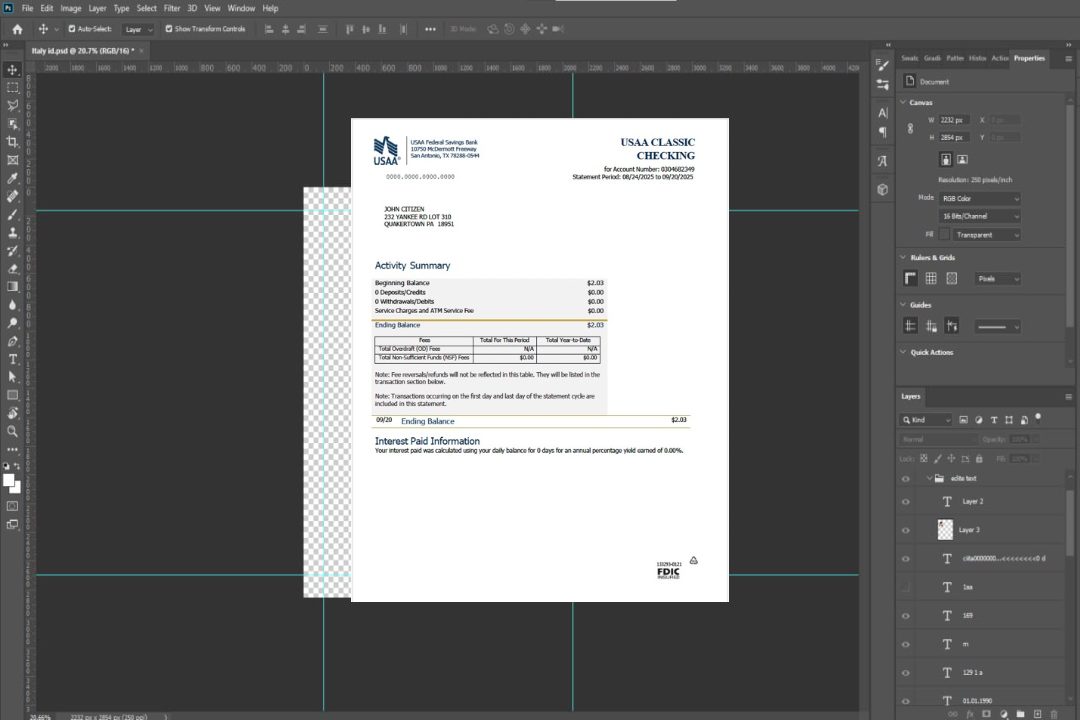Select the Pen tool

[x=12, y=341]
